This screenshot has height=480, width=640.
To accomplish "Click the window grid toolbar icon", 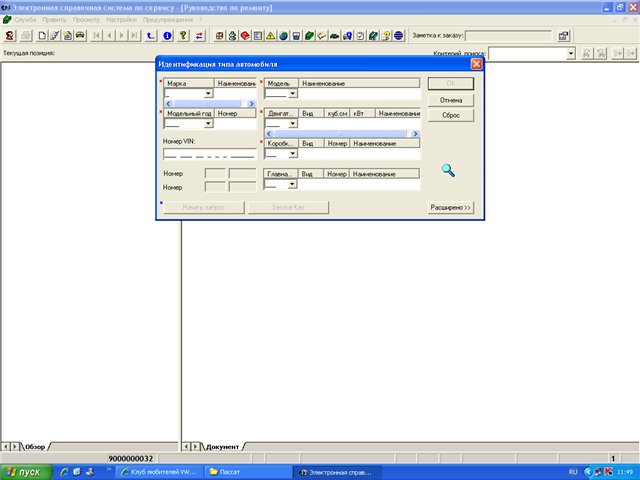I will pos(220,36).
